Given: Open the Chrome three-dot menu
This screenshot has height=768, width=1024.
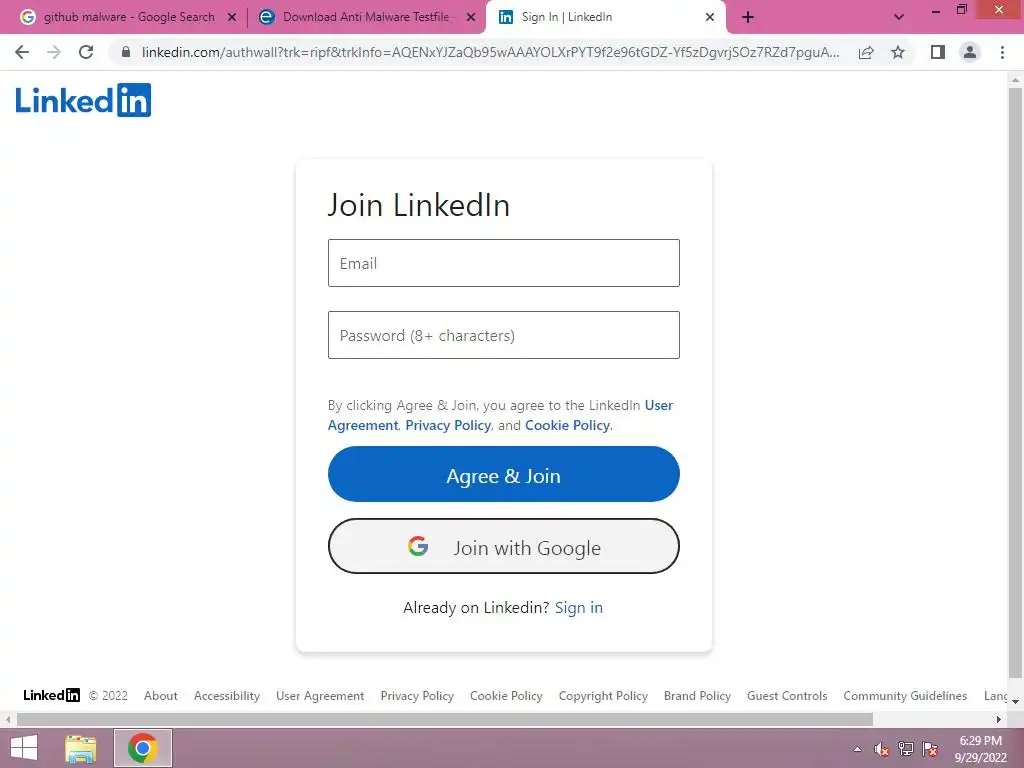Looking at the screenshot, I should click(1002, 52).
